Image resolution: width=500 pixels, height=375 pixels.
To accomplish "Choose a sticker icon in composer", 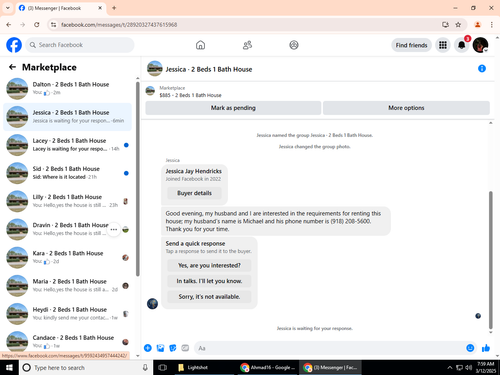I will pos(173,348).
